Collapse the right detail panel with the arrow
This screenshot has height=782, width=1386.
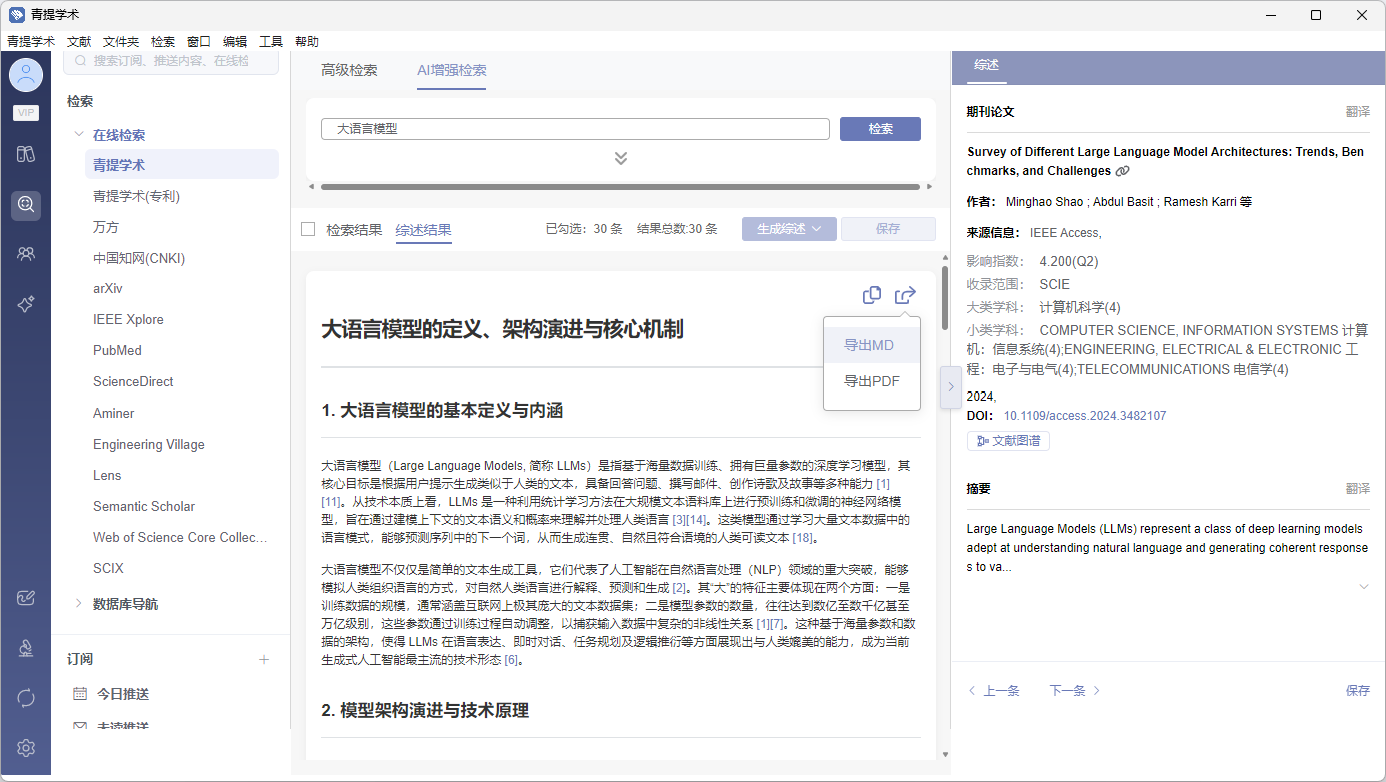(x=951, y=387)
